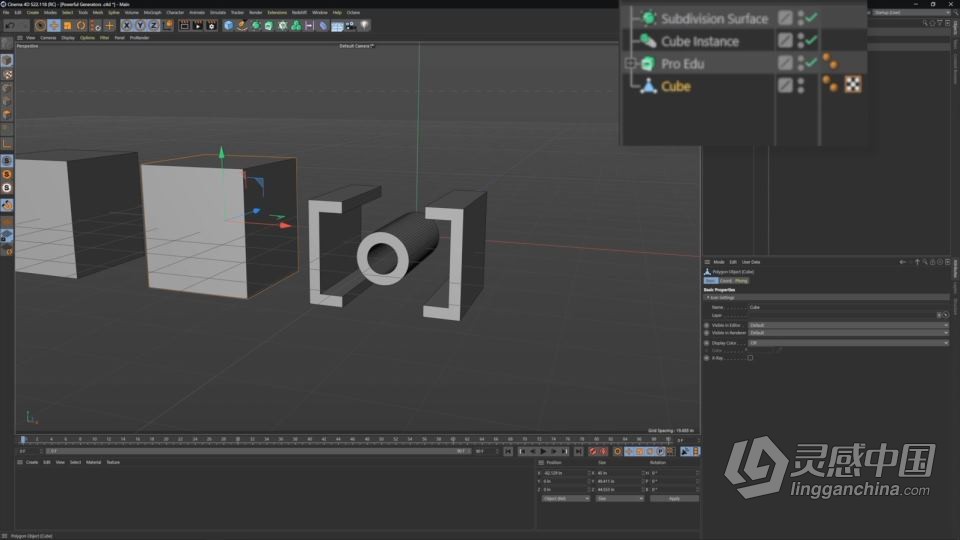
Task: Activate the Scale tool
Action: [x=67, y=26]
